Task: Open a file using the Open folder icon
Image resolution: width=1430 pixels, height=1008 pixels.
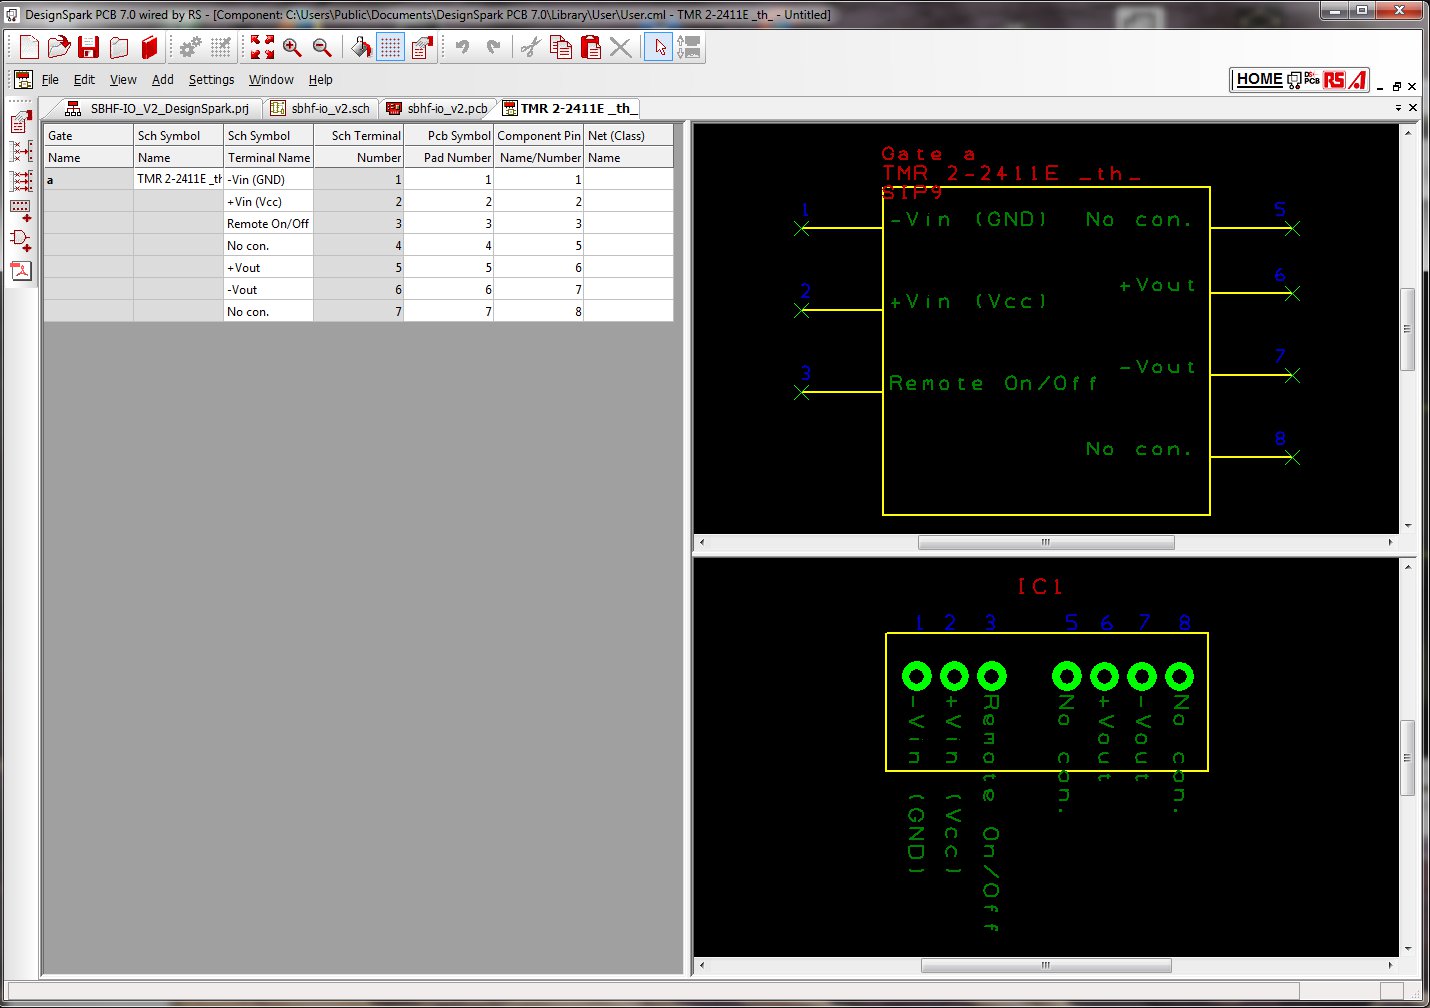Action: pyautogui.click(x=59, y=47)
